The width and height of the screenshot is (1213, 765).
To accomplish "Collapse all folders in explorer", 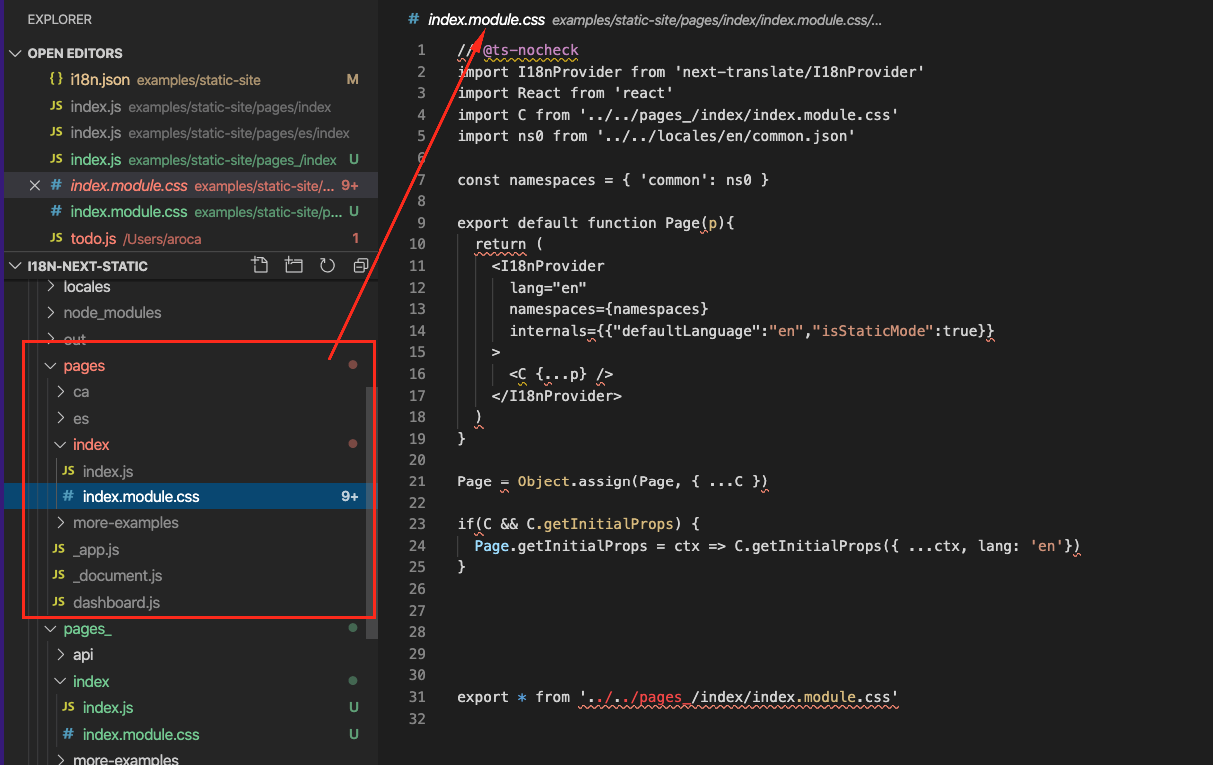I will (361, 266).
